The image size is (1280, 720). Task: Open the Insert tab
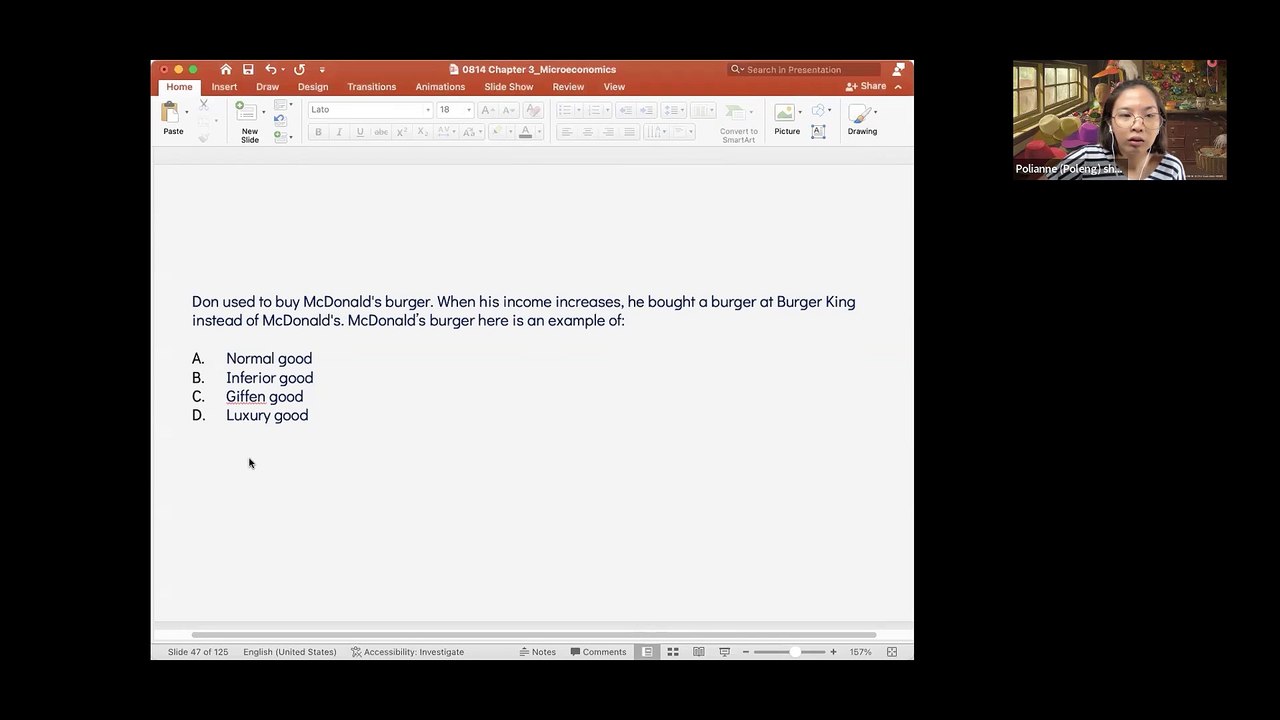click(224, 87)
